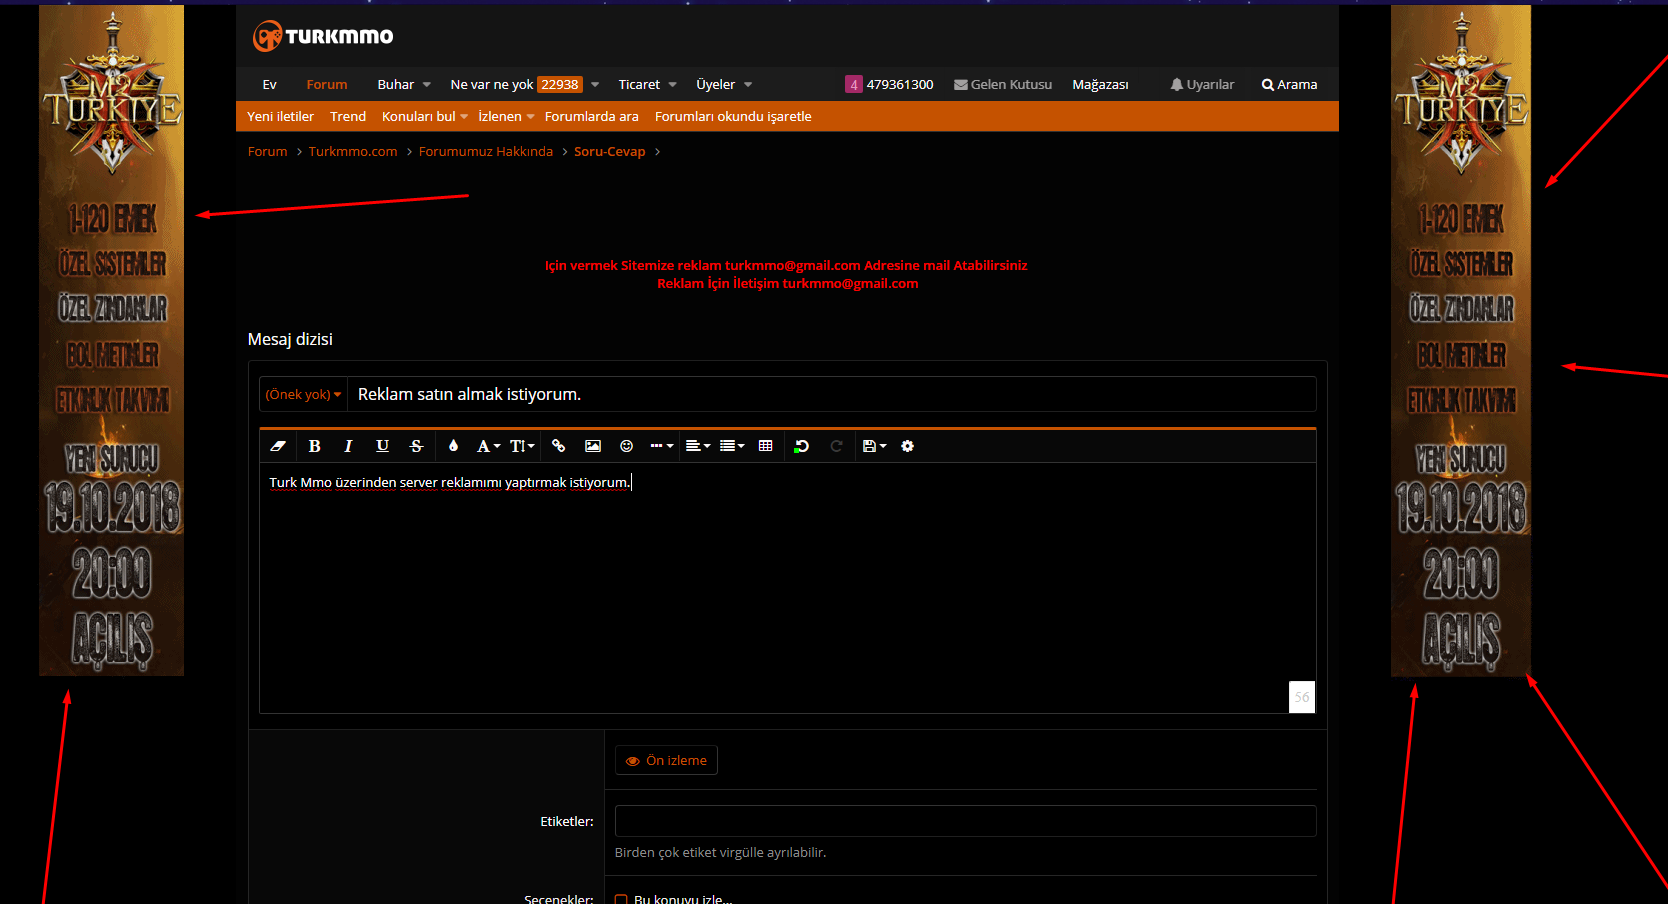The image size is (1668, 904).
Task: Go to 'Yeni iletiler' tab
Action: tap(280, 116)
